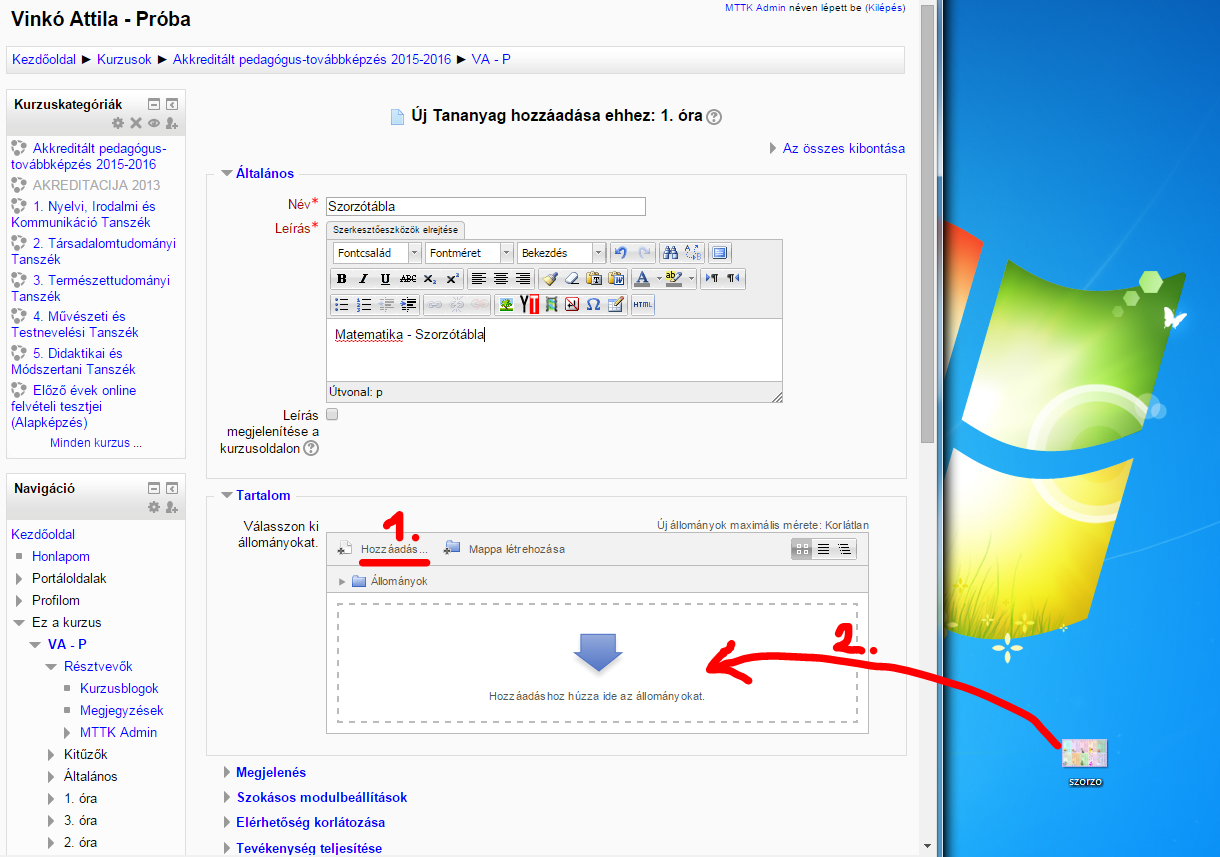Open the text color dropdown arrow
The image size is (1220, 857).
(659, 279)
